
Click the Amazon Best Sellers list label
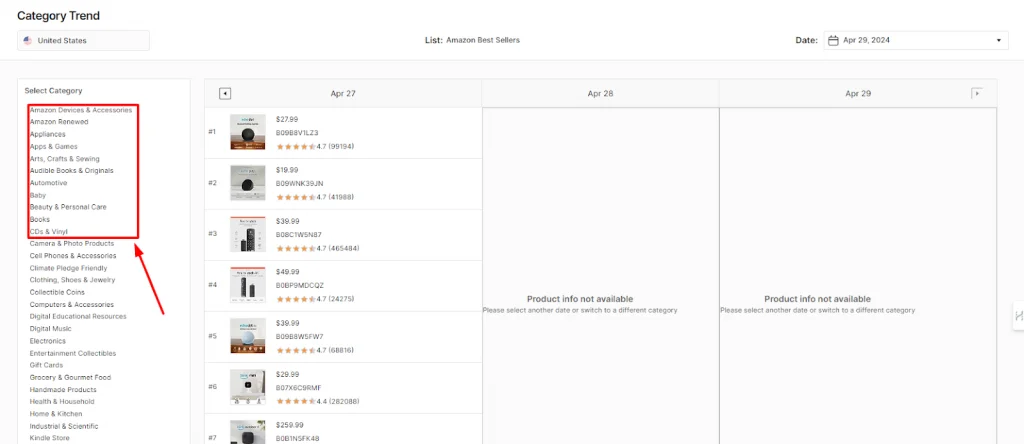(483, 40)
